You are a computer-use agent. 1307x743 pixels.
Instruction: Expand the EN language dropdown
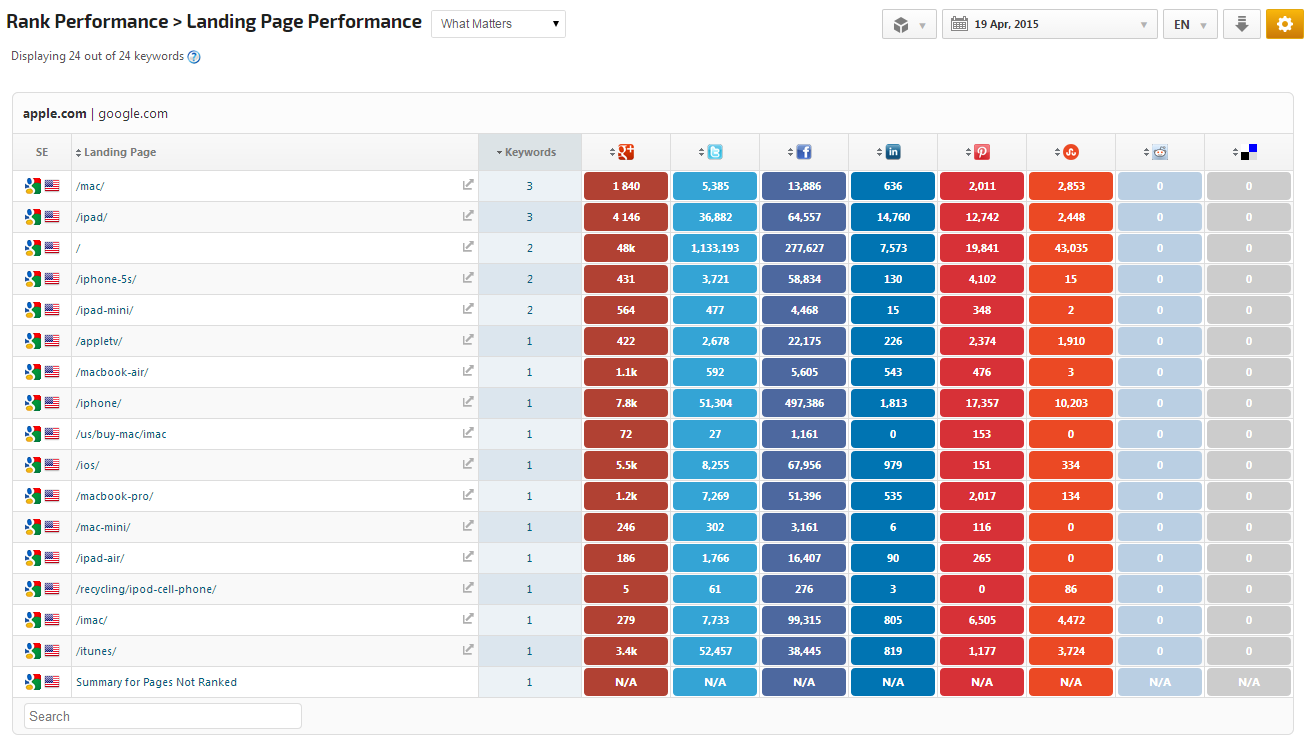pyautogui.click(x=1189, y=25)
